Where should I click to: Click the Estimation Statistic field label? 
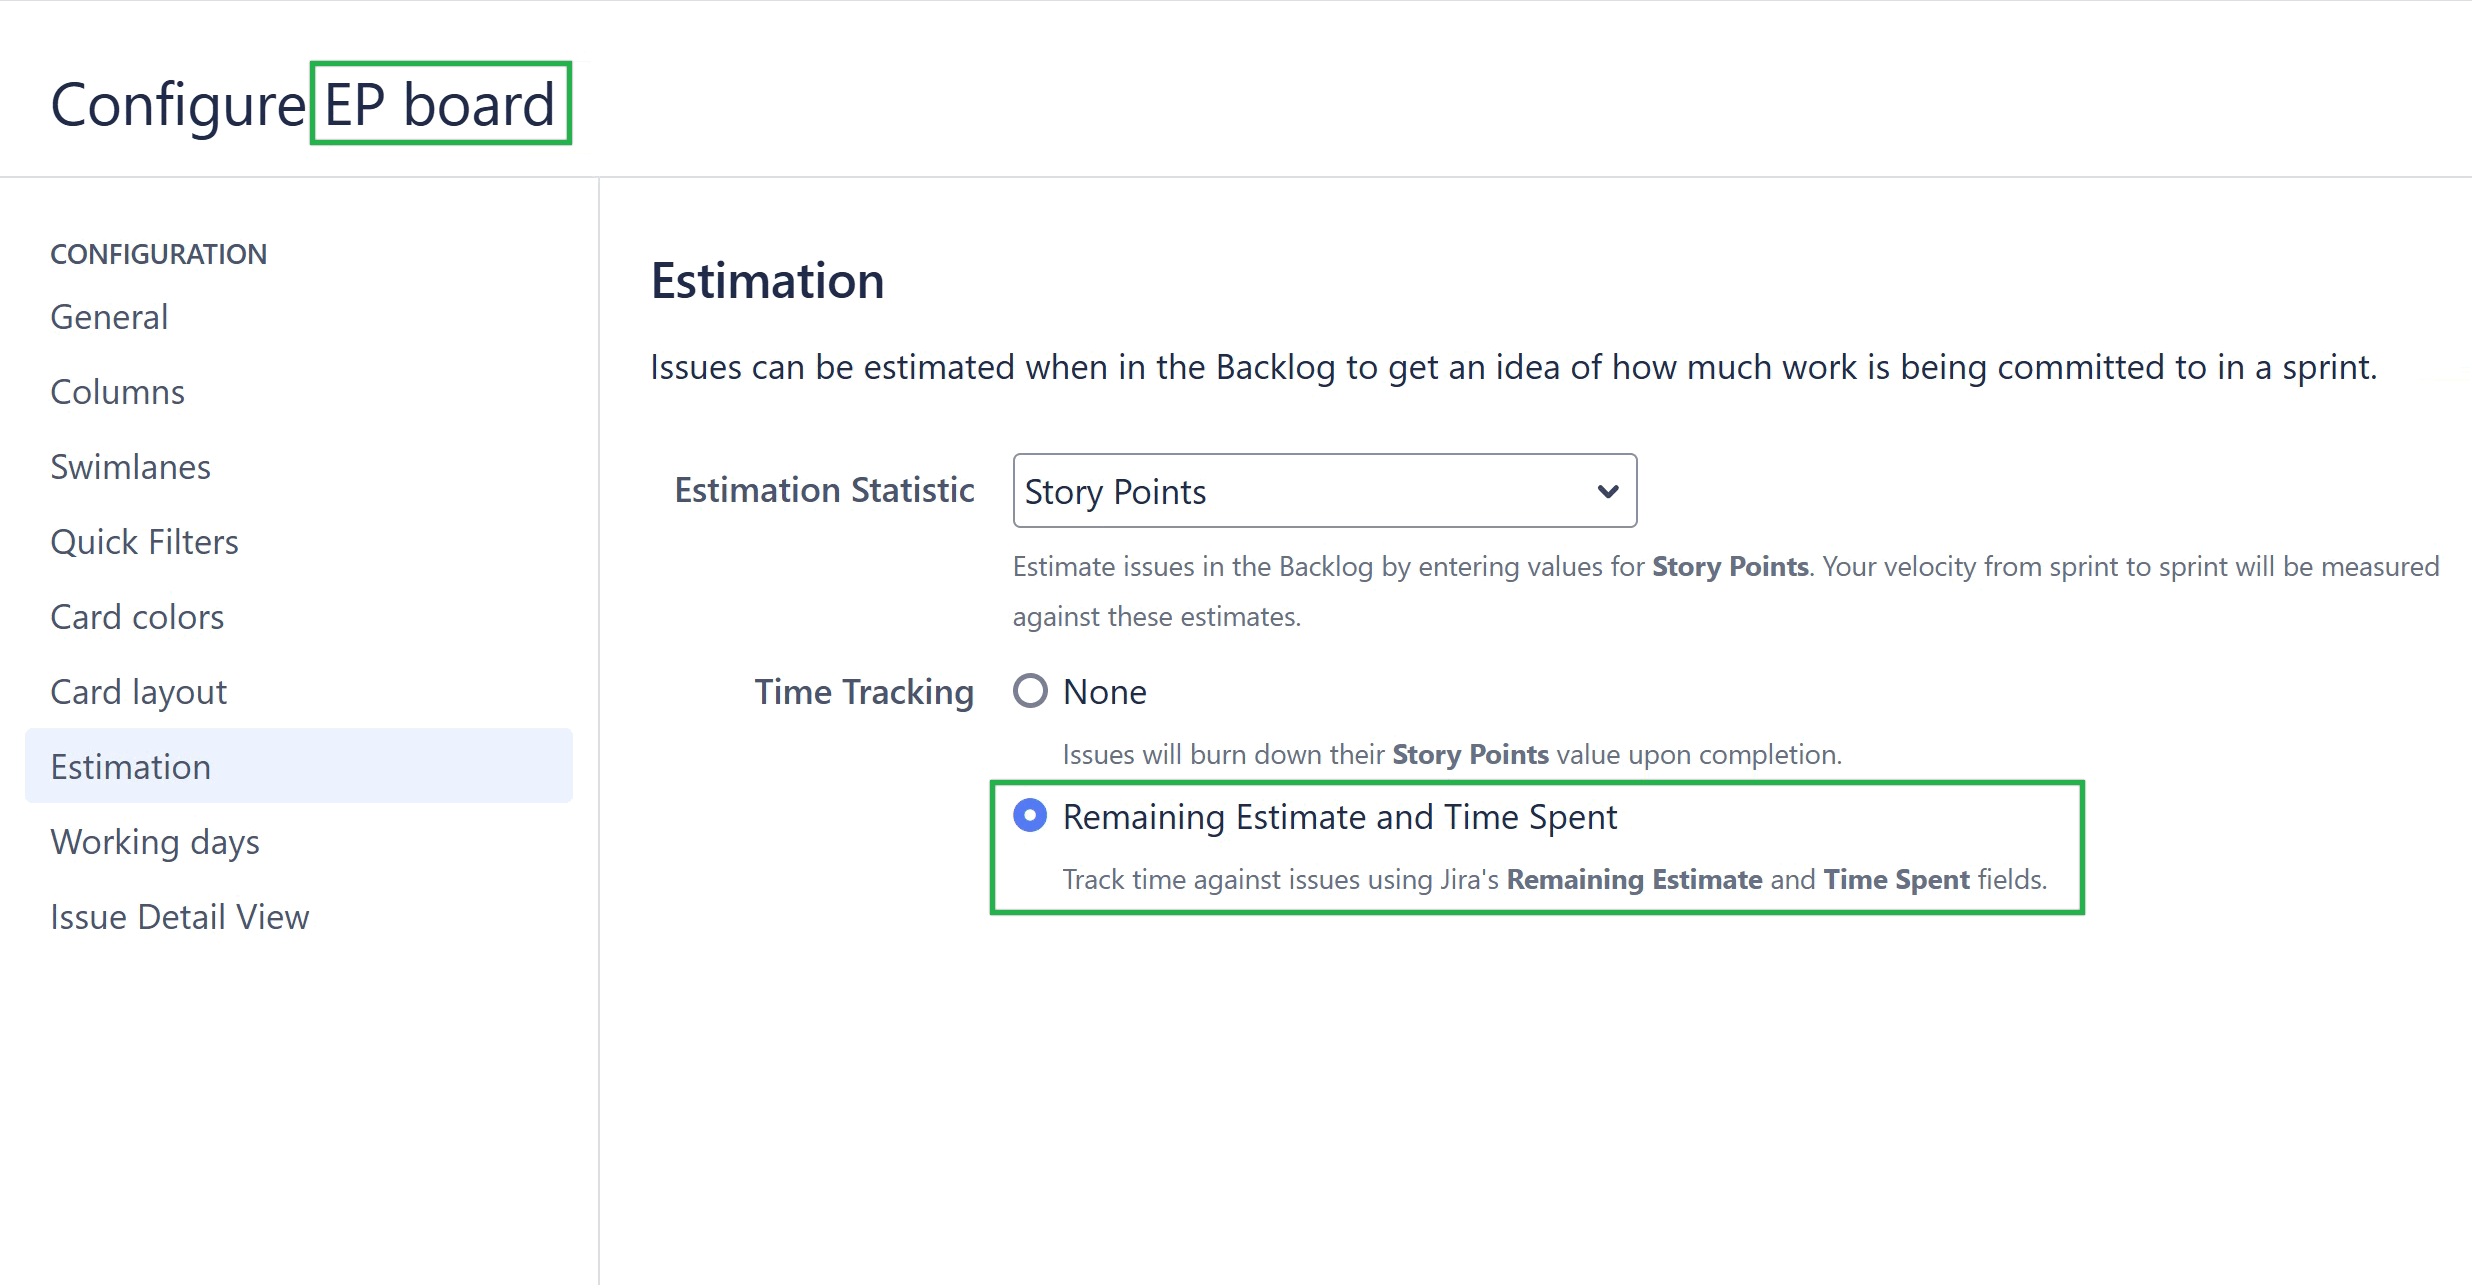(824, 490)
